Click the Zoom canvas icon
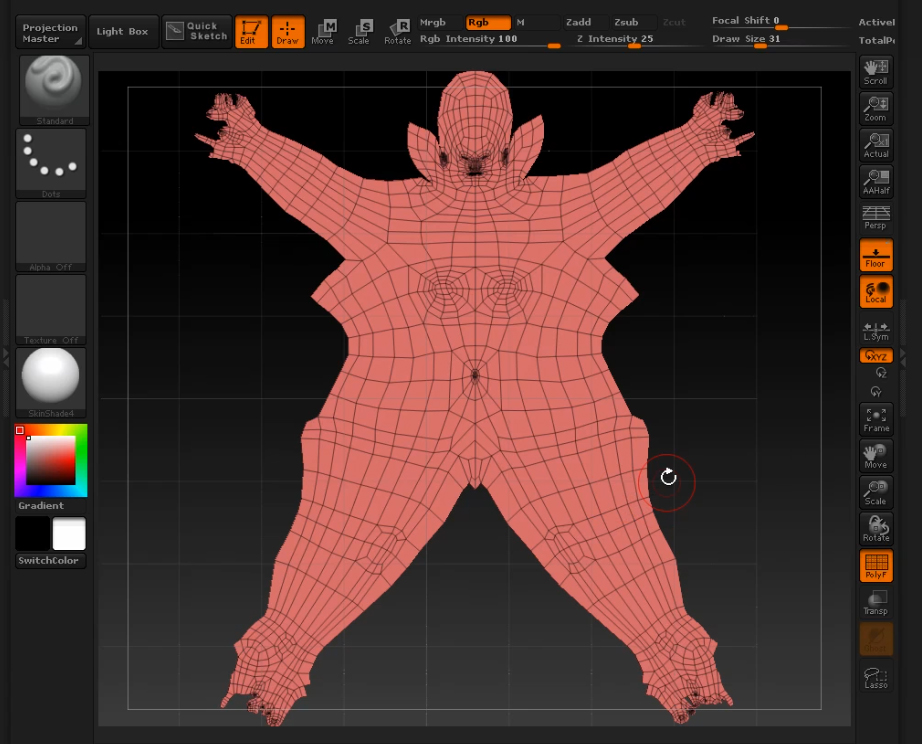Viewport: 922px width, 744px height. tap(876, 108)
